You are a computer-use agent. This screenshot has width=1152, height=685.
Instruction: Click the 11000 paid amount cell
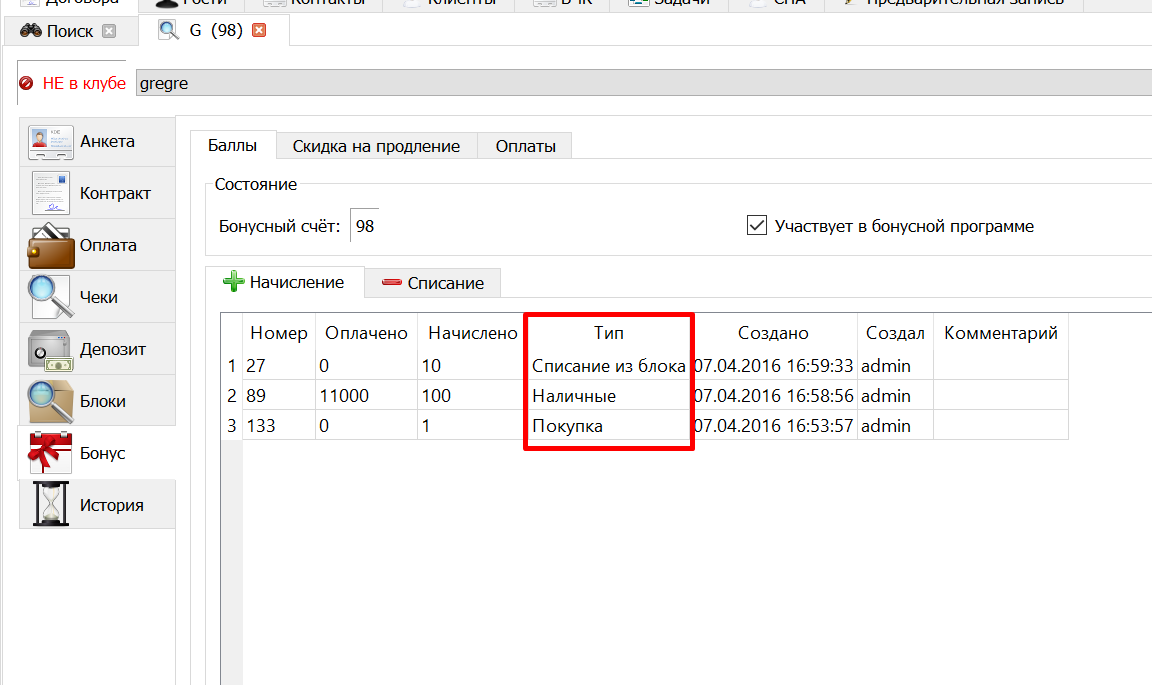coord(366,395)
